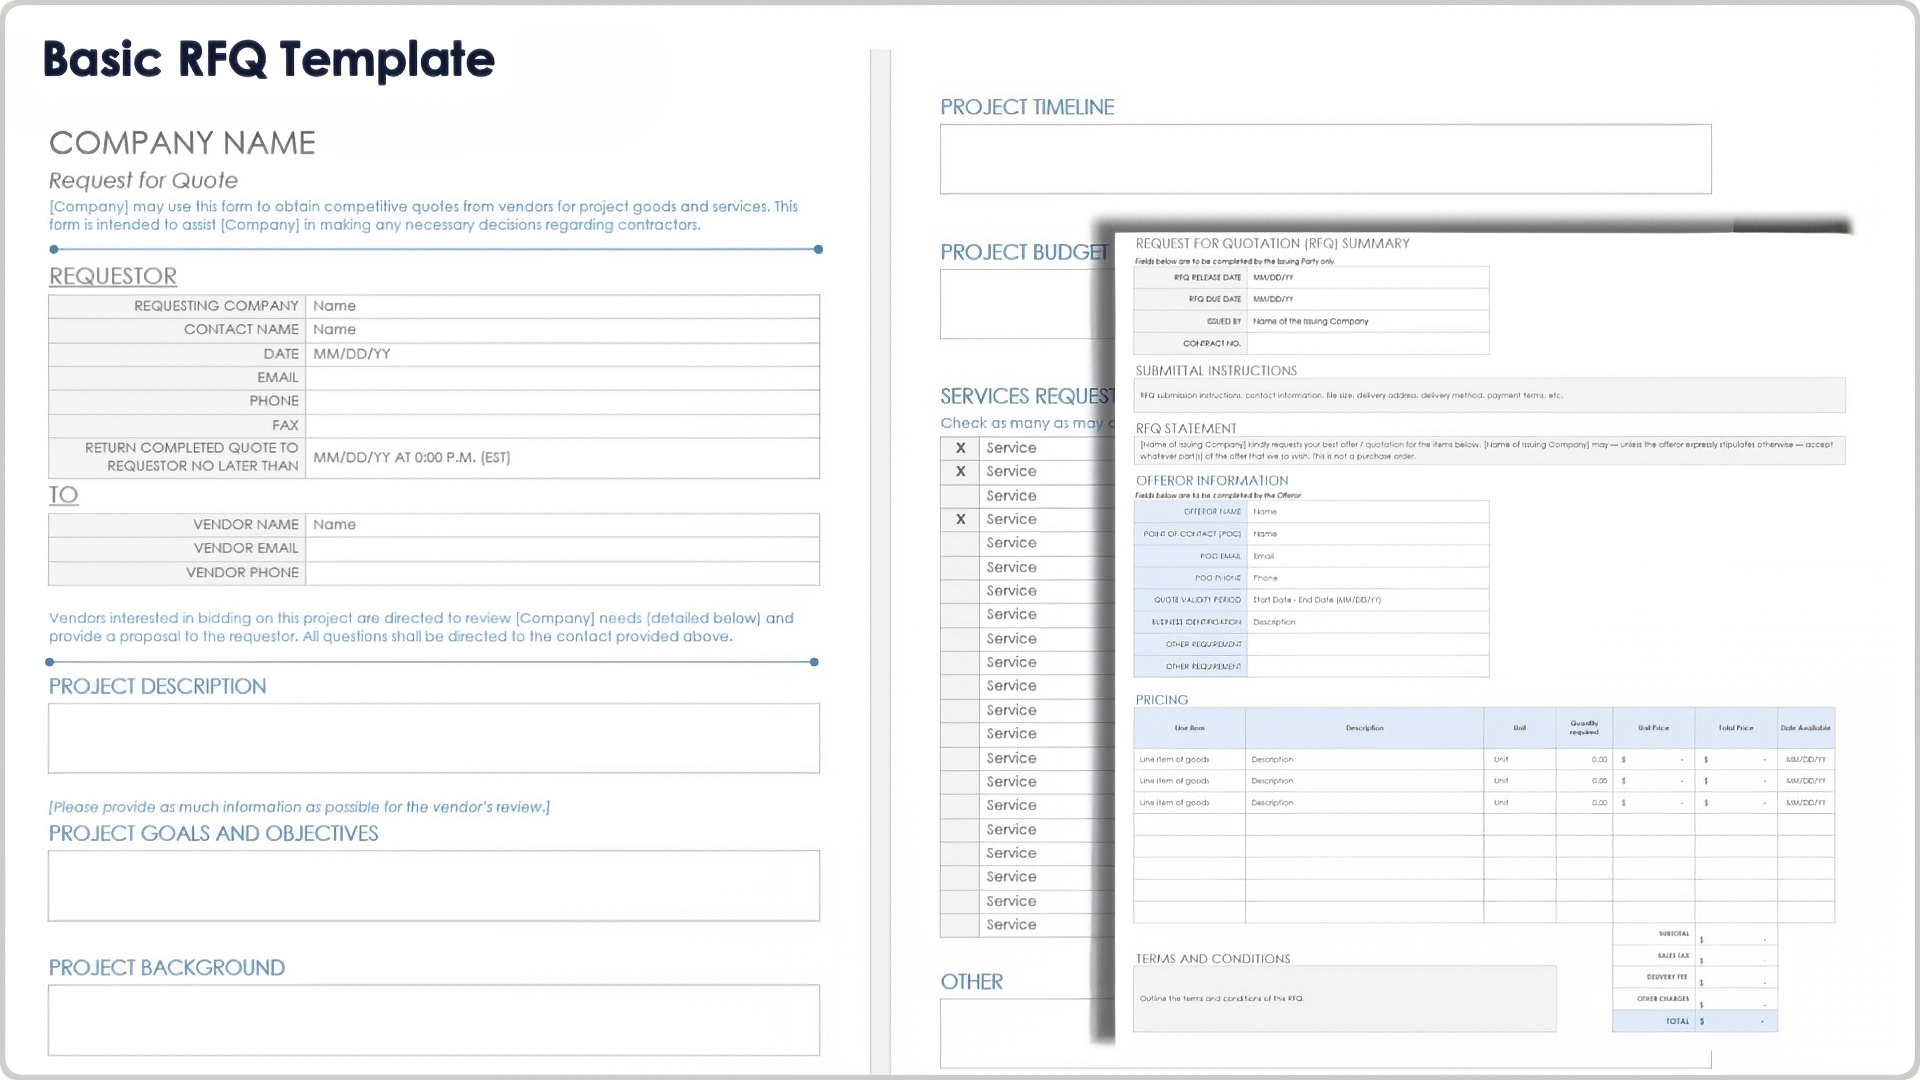Viewport: 1920px width, 1080px height.
Task: Click the empty Contract No. field
Action: 1368,343
